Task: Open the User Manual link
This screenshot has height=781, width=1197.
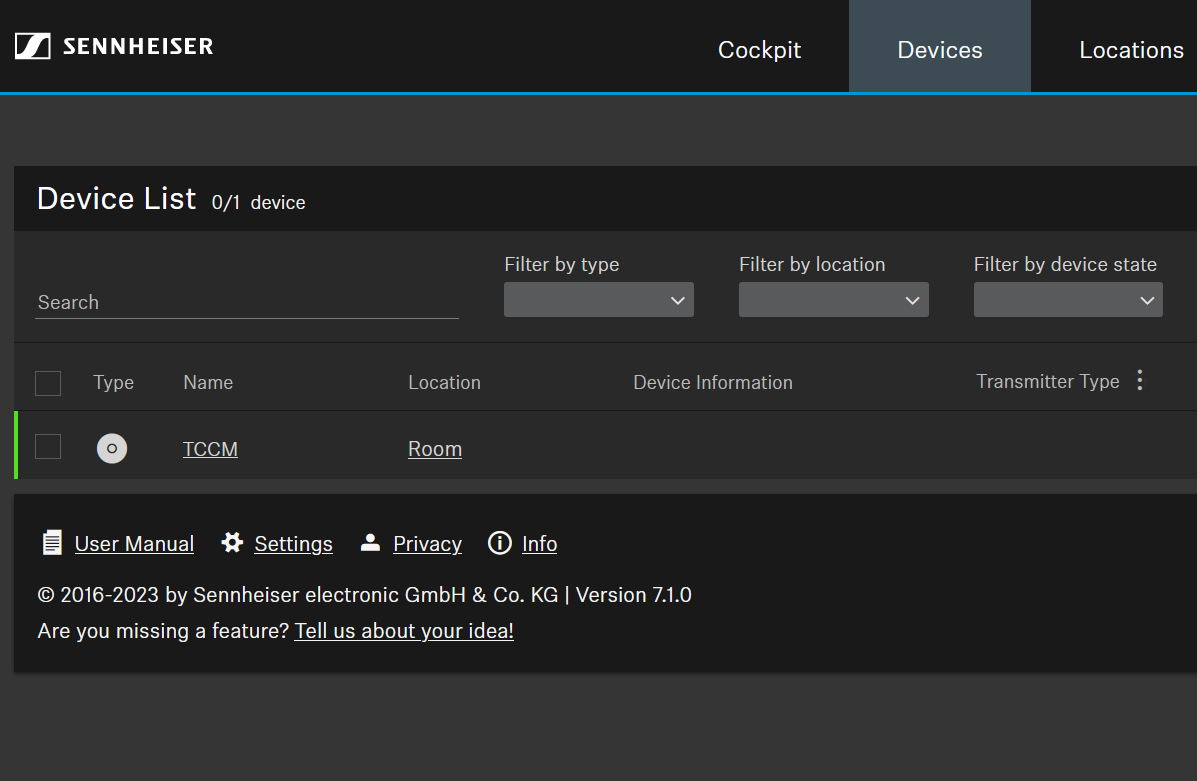Action: pos(134,544)
